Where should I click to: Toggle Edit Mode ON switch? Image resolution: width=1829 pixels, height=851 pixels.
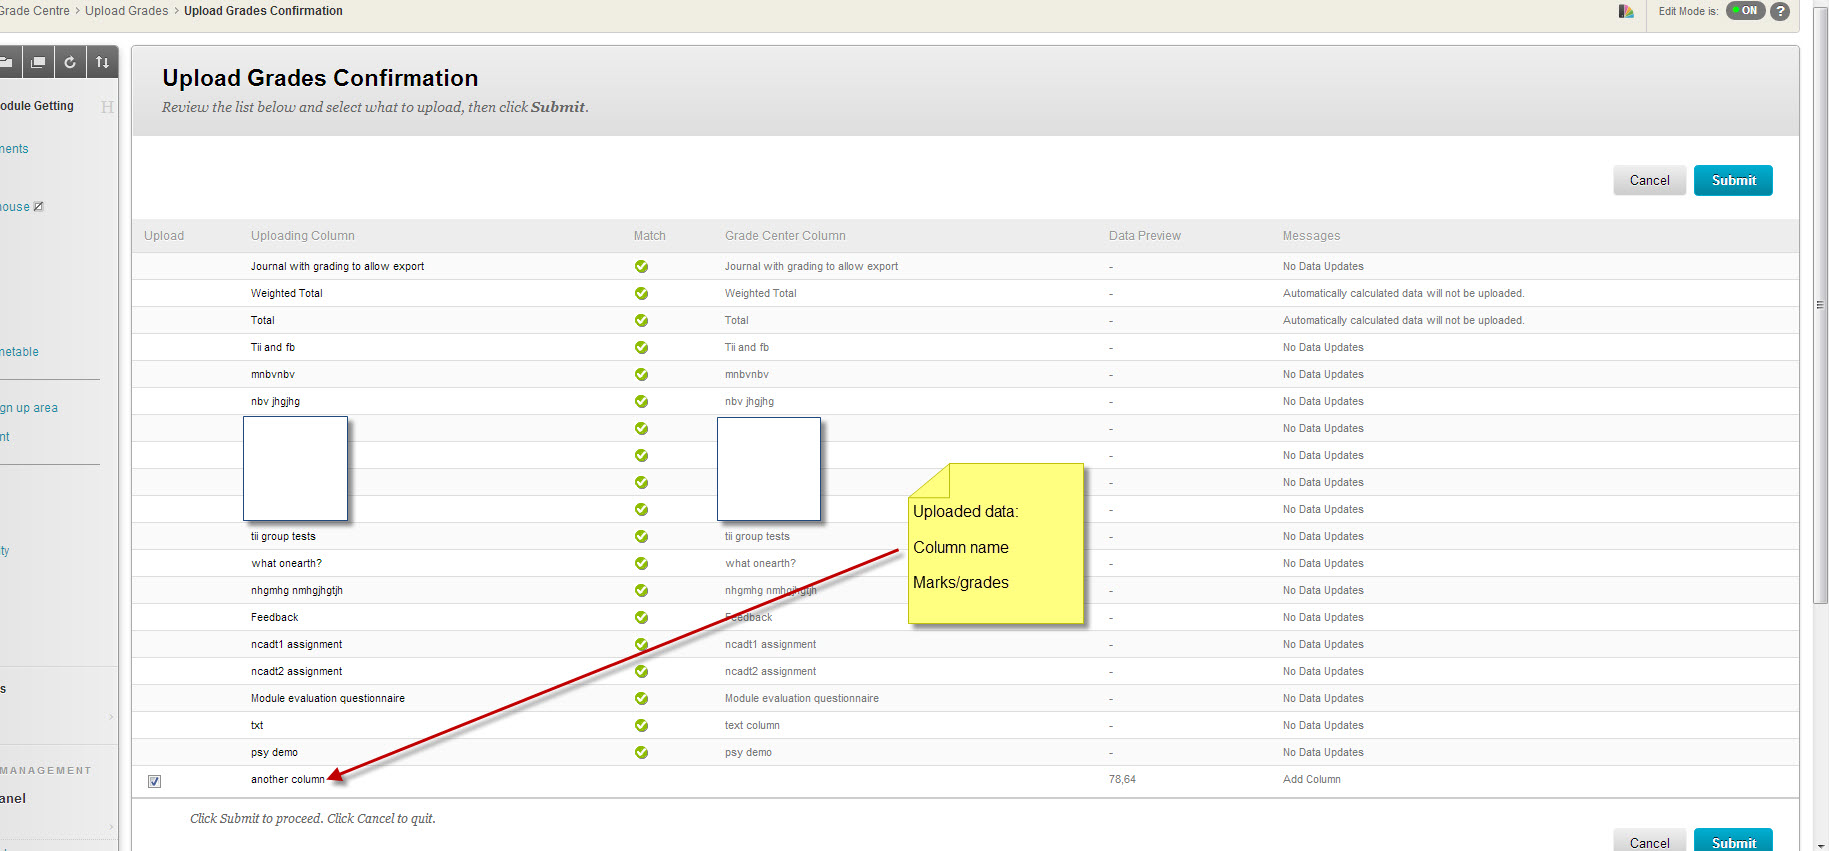click(x=1745, y=11)
